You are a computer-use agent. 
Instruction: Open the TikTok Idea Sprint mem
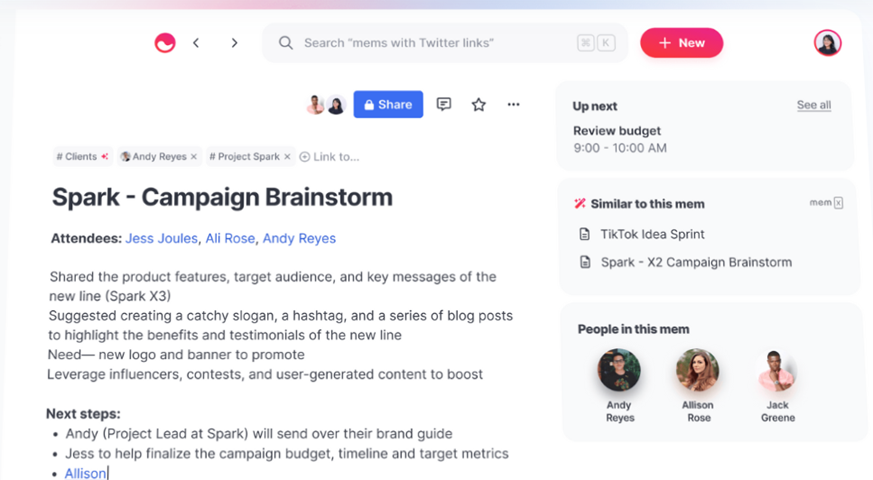pos(652,234)
